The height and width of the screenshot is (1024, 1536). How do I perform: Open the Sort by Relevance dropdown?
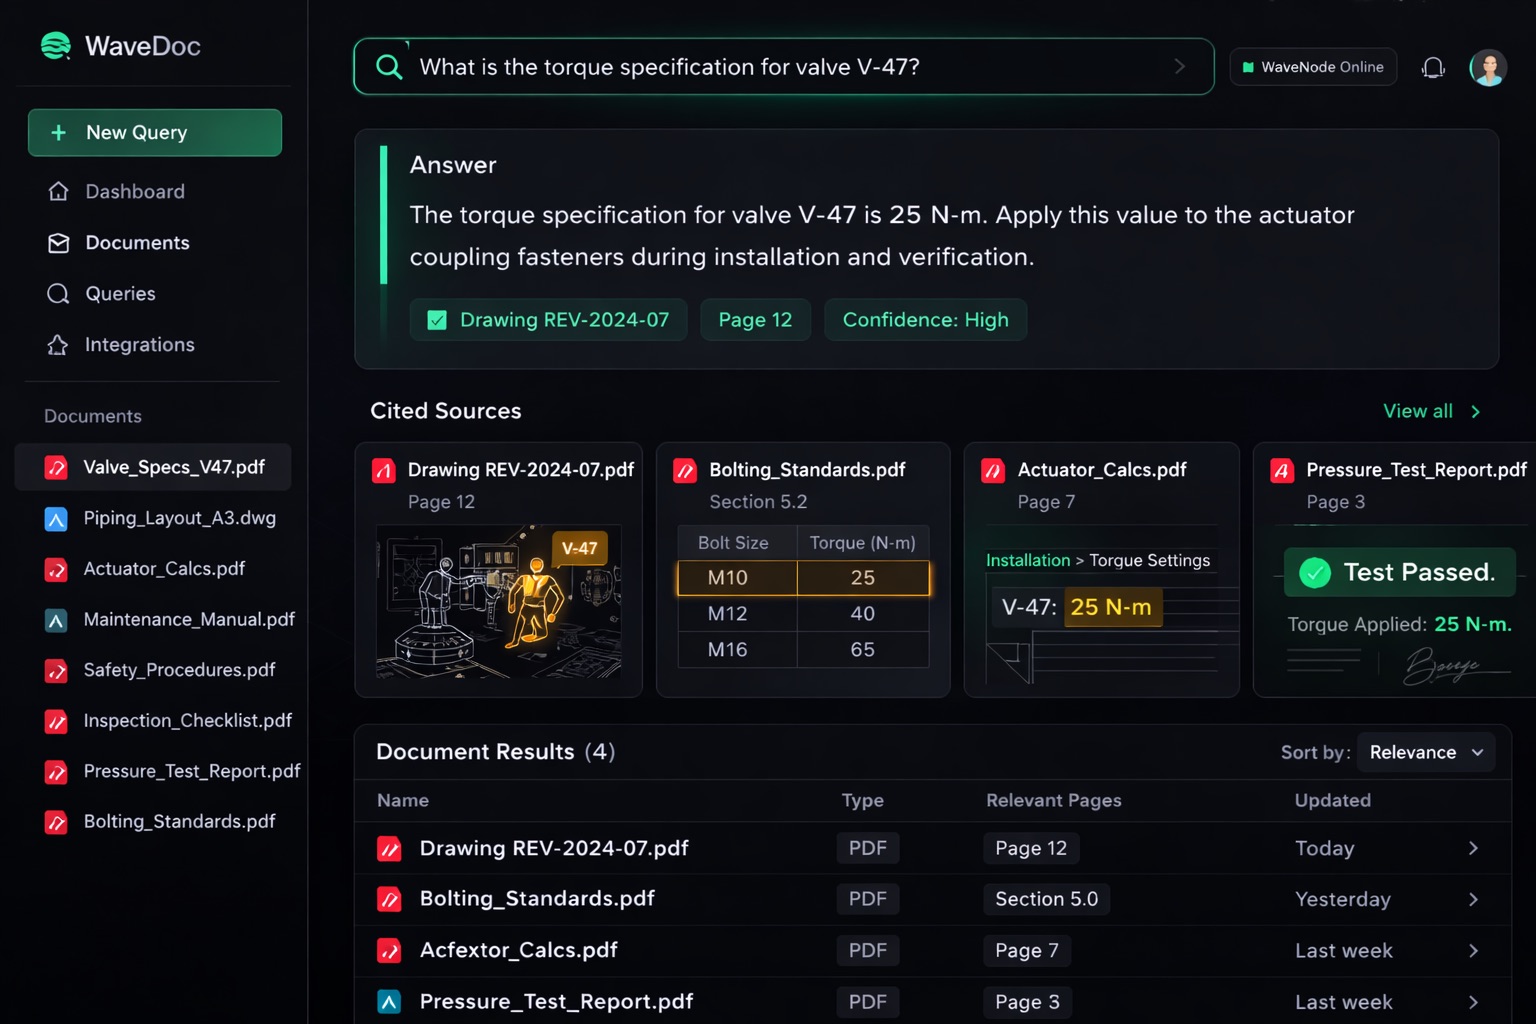[x=1425, y=752]
